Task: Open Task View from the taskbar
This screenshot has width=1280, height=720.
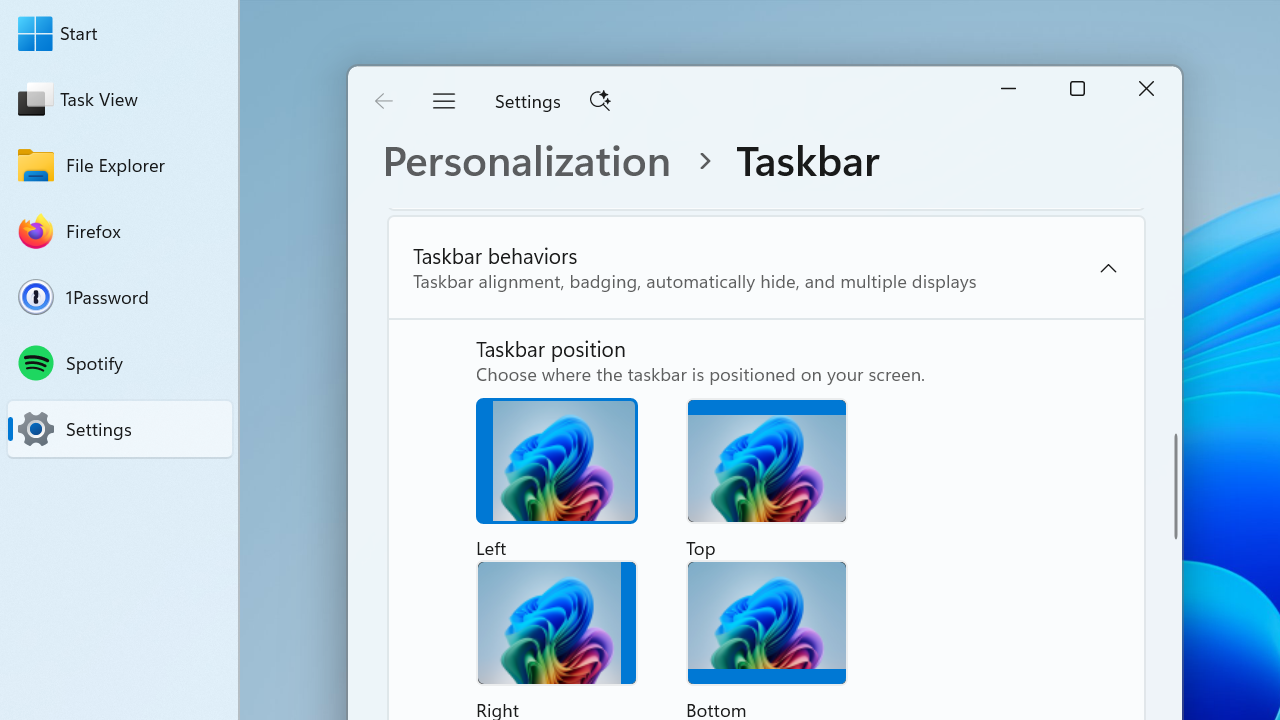Action: (x=35, y=99)
